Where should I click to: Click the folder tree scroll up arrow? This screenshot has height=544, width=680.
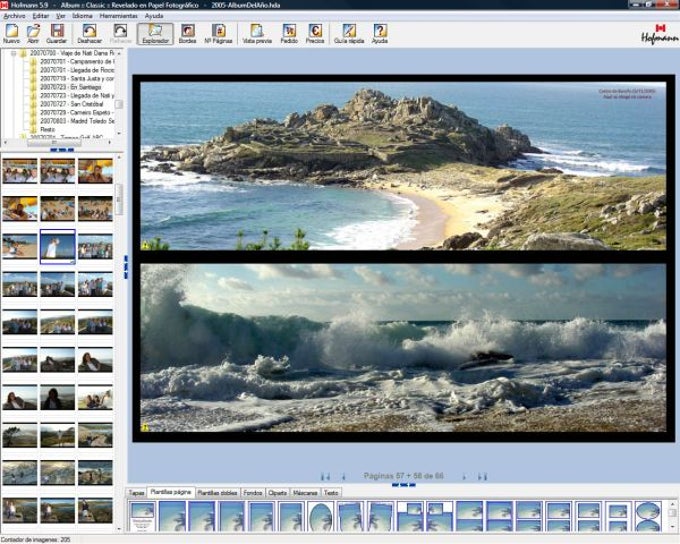[x=119, y=53]
